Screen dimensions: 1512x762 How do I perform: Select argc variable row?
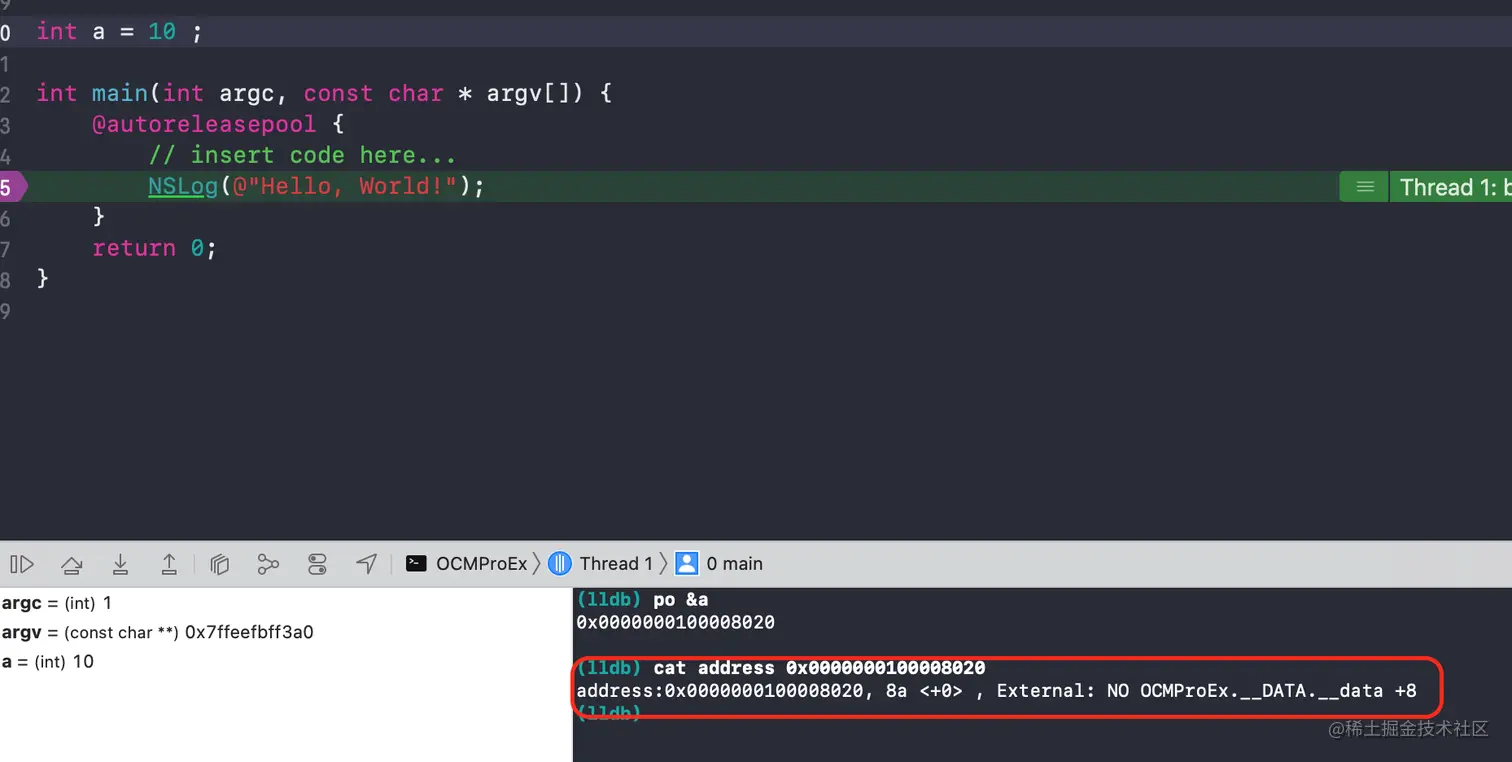[285, 603]
